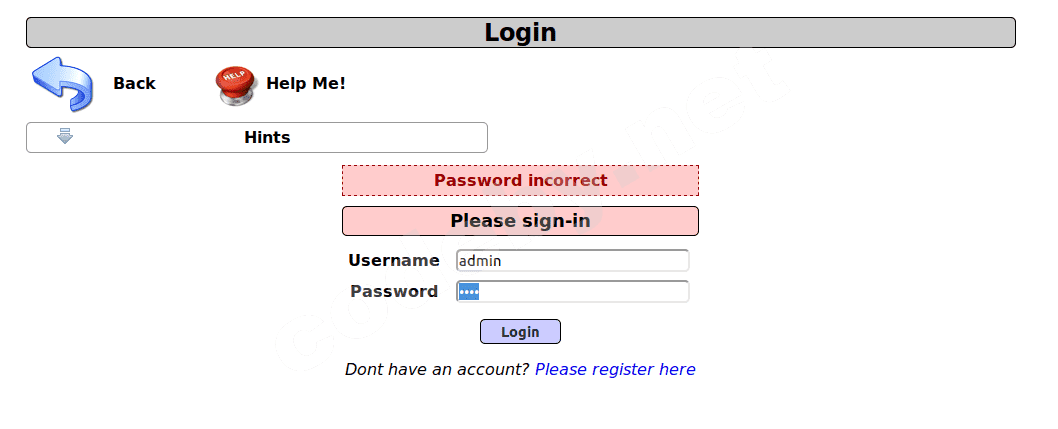
Task: Click the Password input field
Action: pyautogui.click(x=572, y=292)
